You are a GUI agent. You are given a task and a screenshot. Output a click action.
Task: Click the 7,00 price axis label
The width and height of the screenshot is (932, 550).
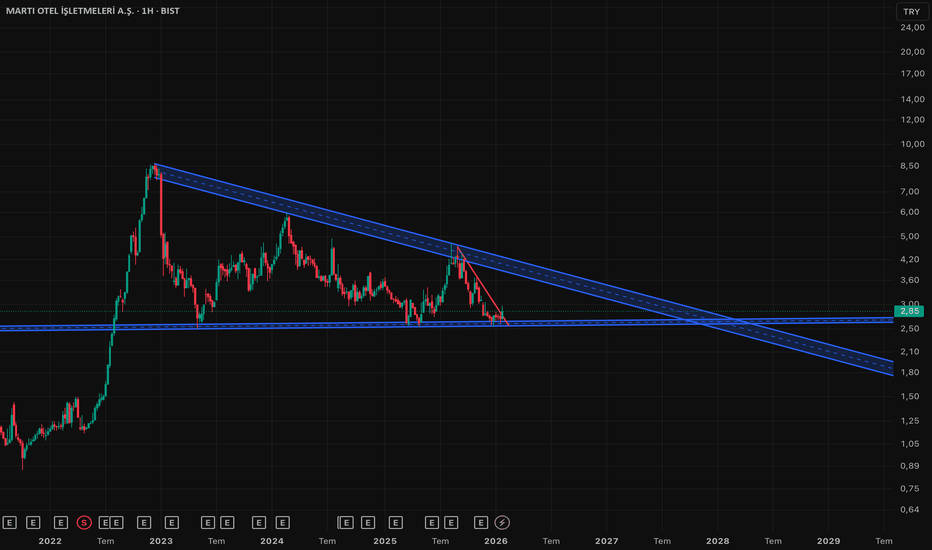910,191
